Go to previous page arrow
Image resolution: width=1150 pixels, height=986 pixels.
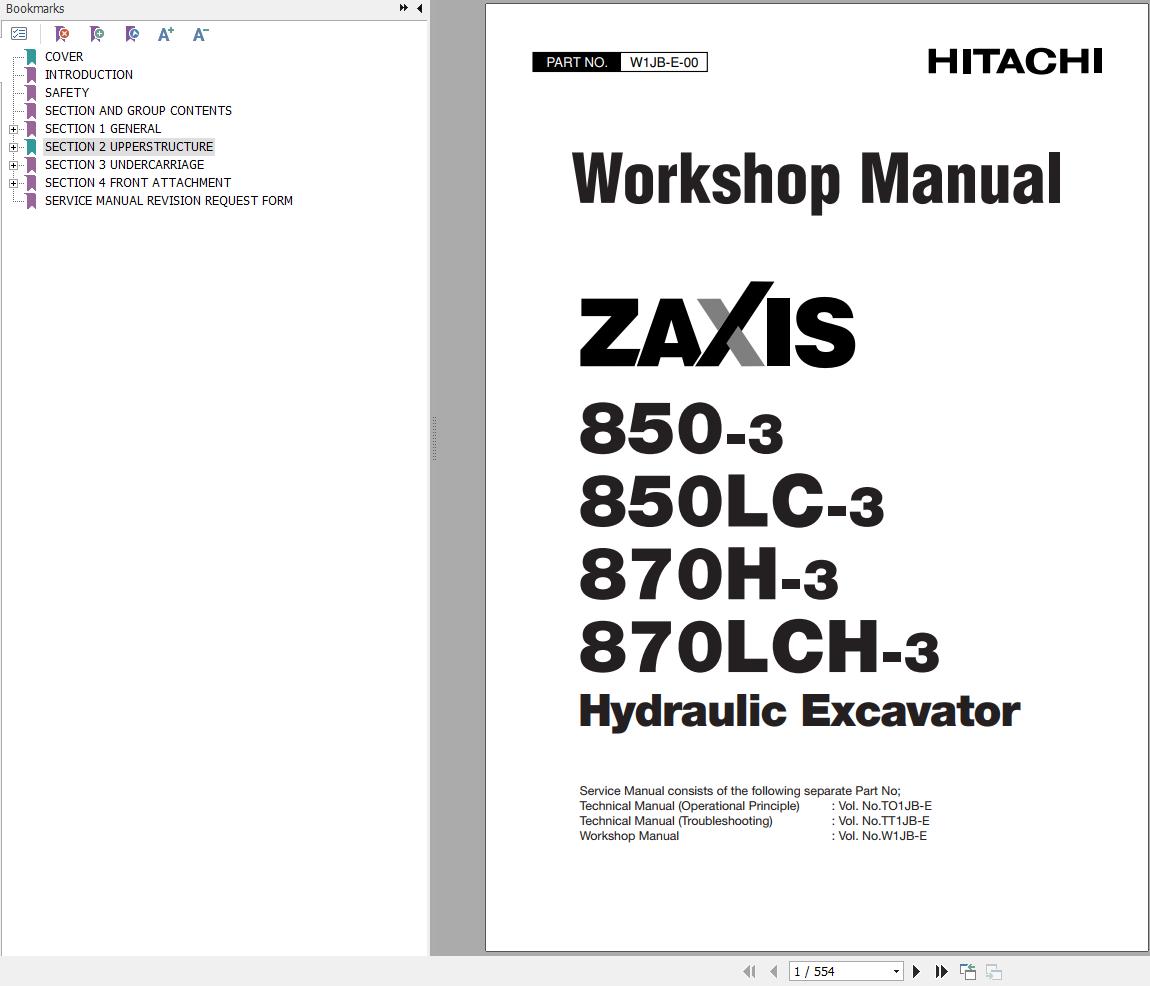(774, 971)
